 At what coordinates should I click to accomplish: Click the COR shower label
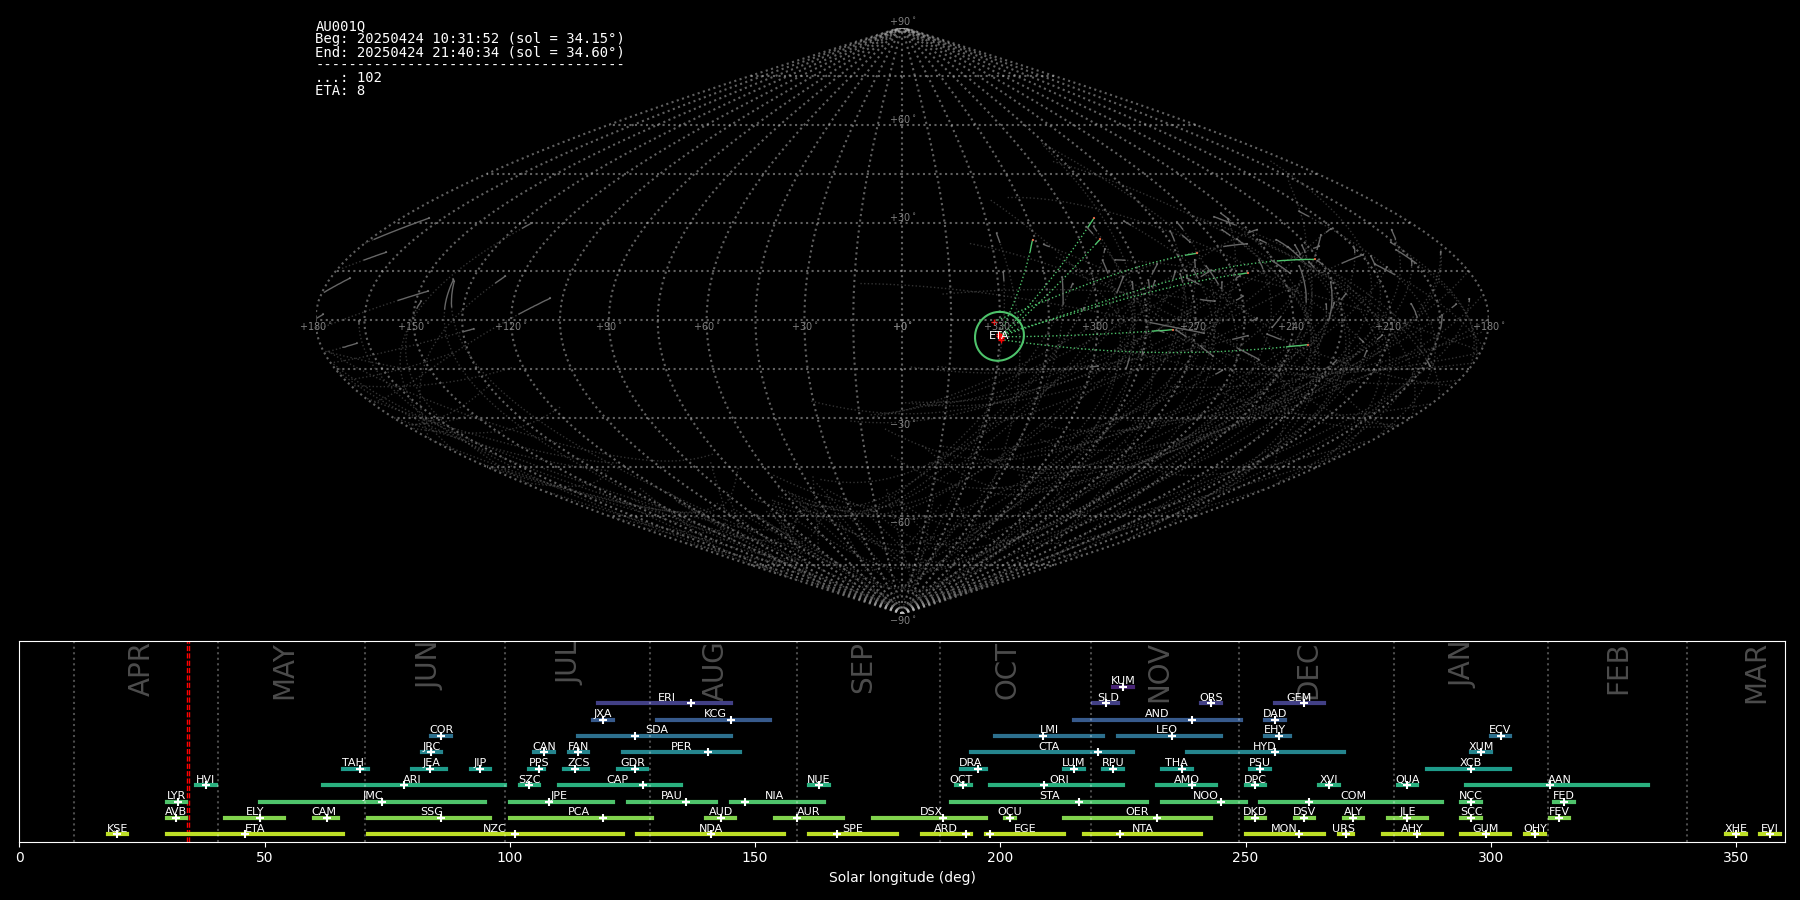441,730
